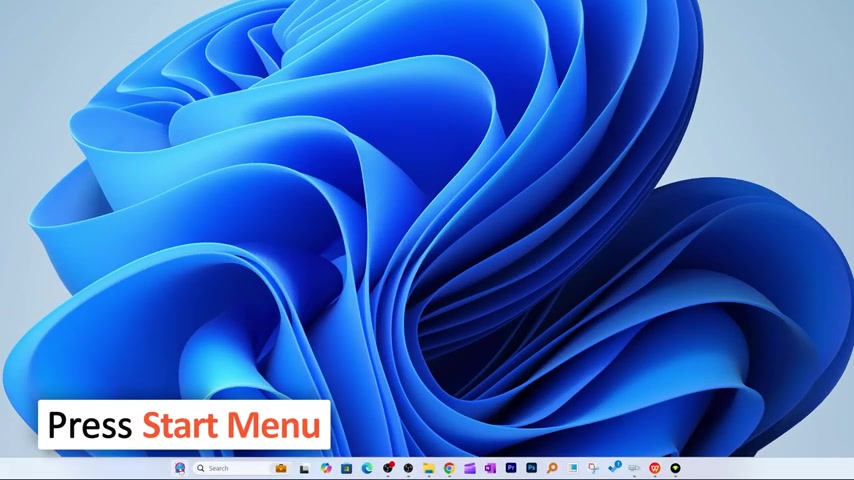Click the briefcase icon in the search box
The width and height of the screenshot is (854, 480).
coord(281,468)
